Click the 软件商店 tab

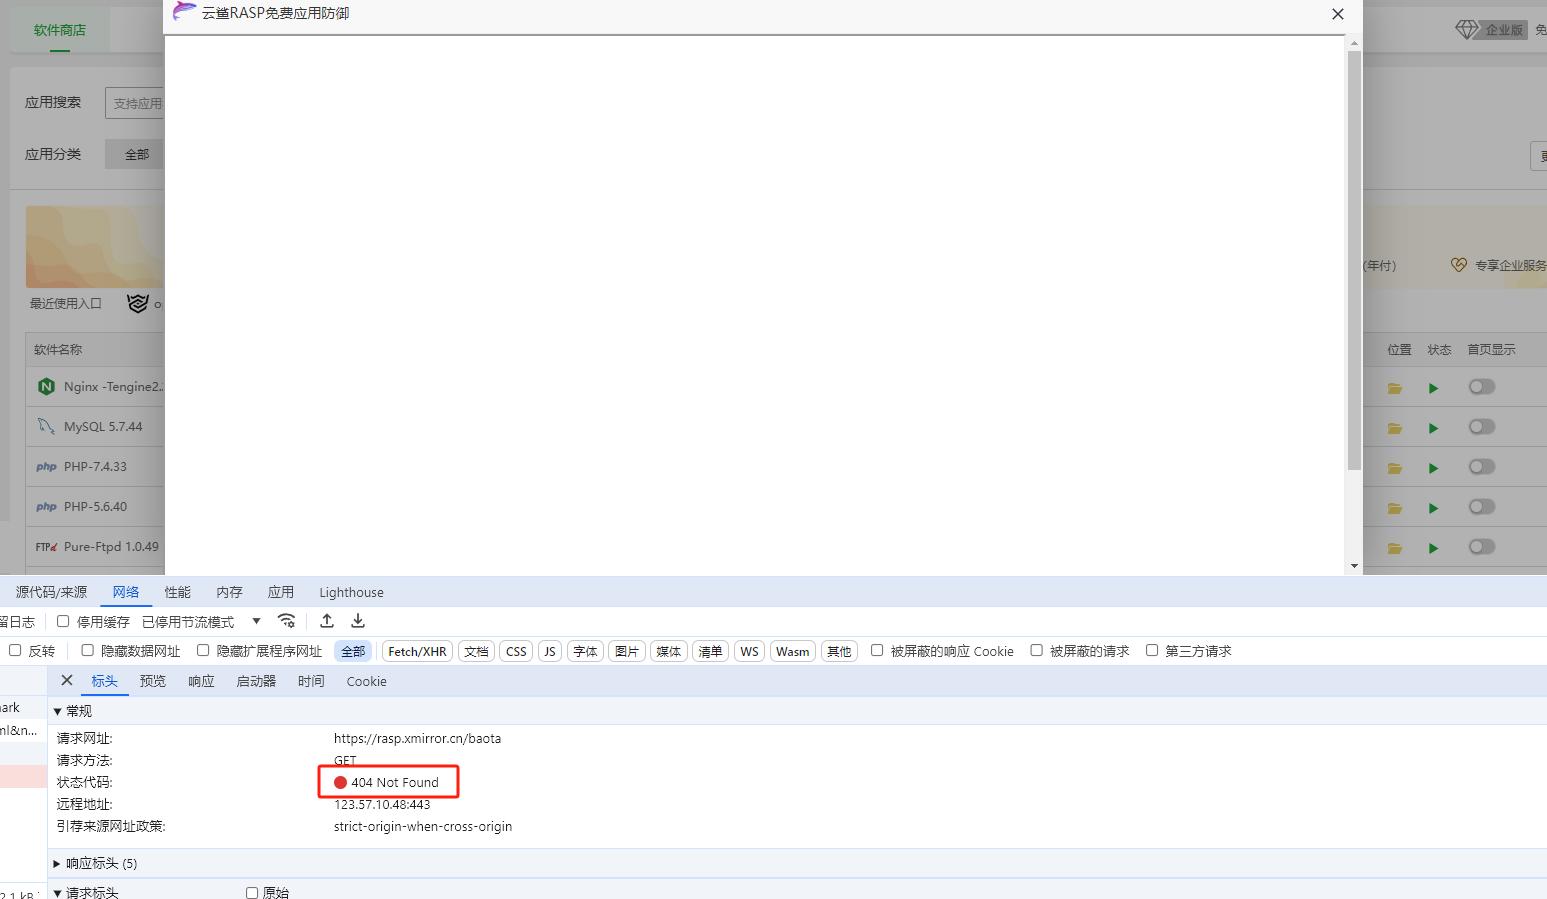coord(60,30)
